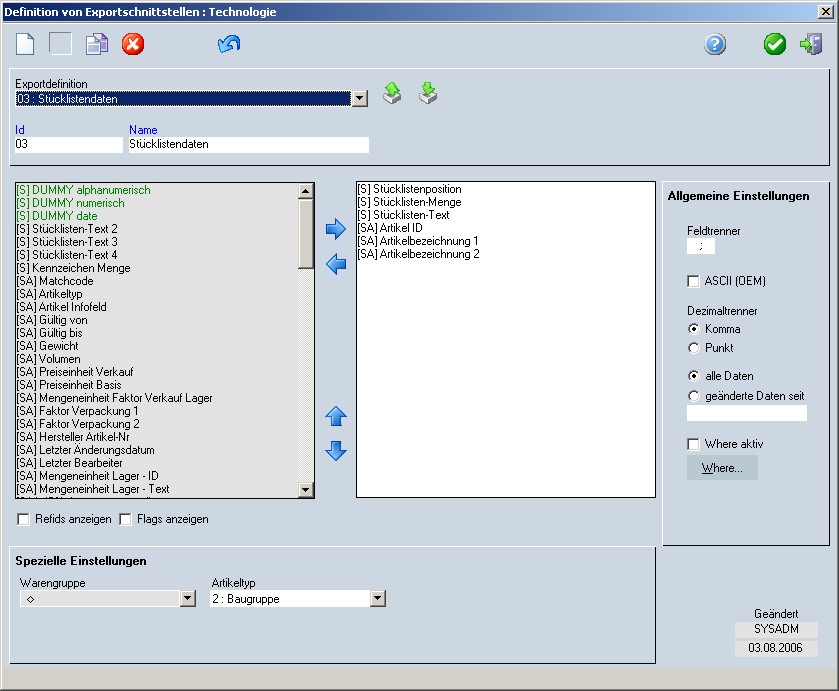Check the Where aktiv checkbox
This screenshot has width=839, height=691.
click(x=693, y=444)
